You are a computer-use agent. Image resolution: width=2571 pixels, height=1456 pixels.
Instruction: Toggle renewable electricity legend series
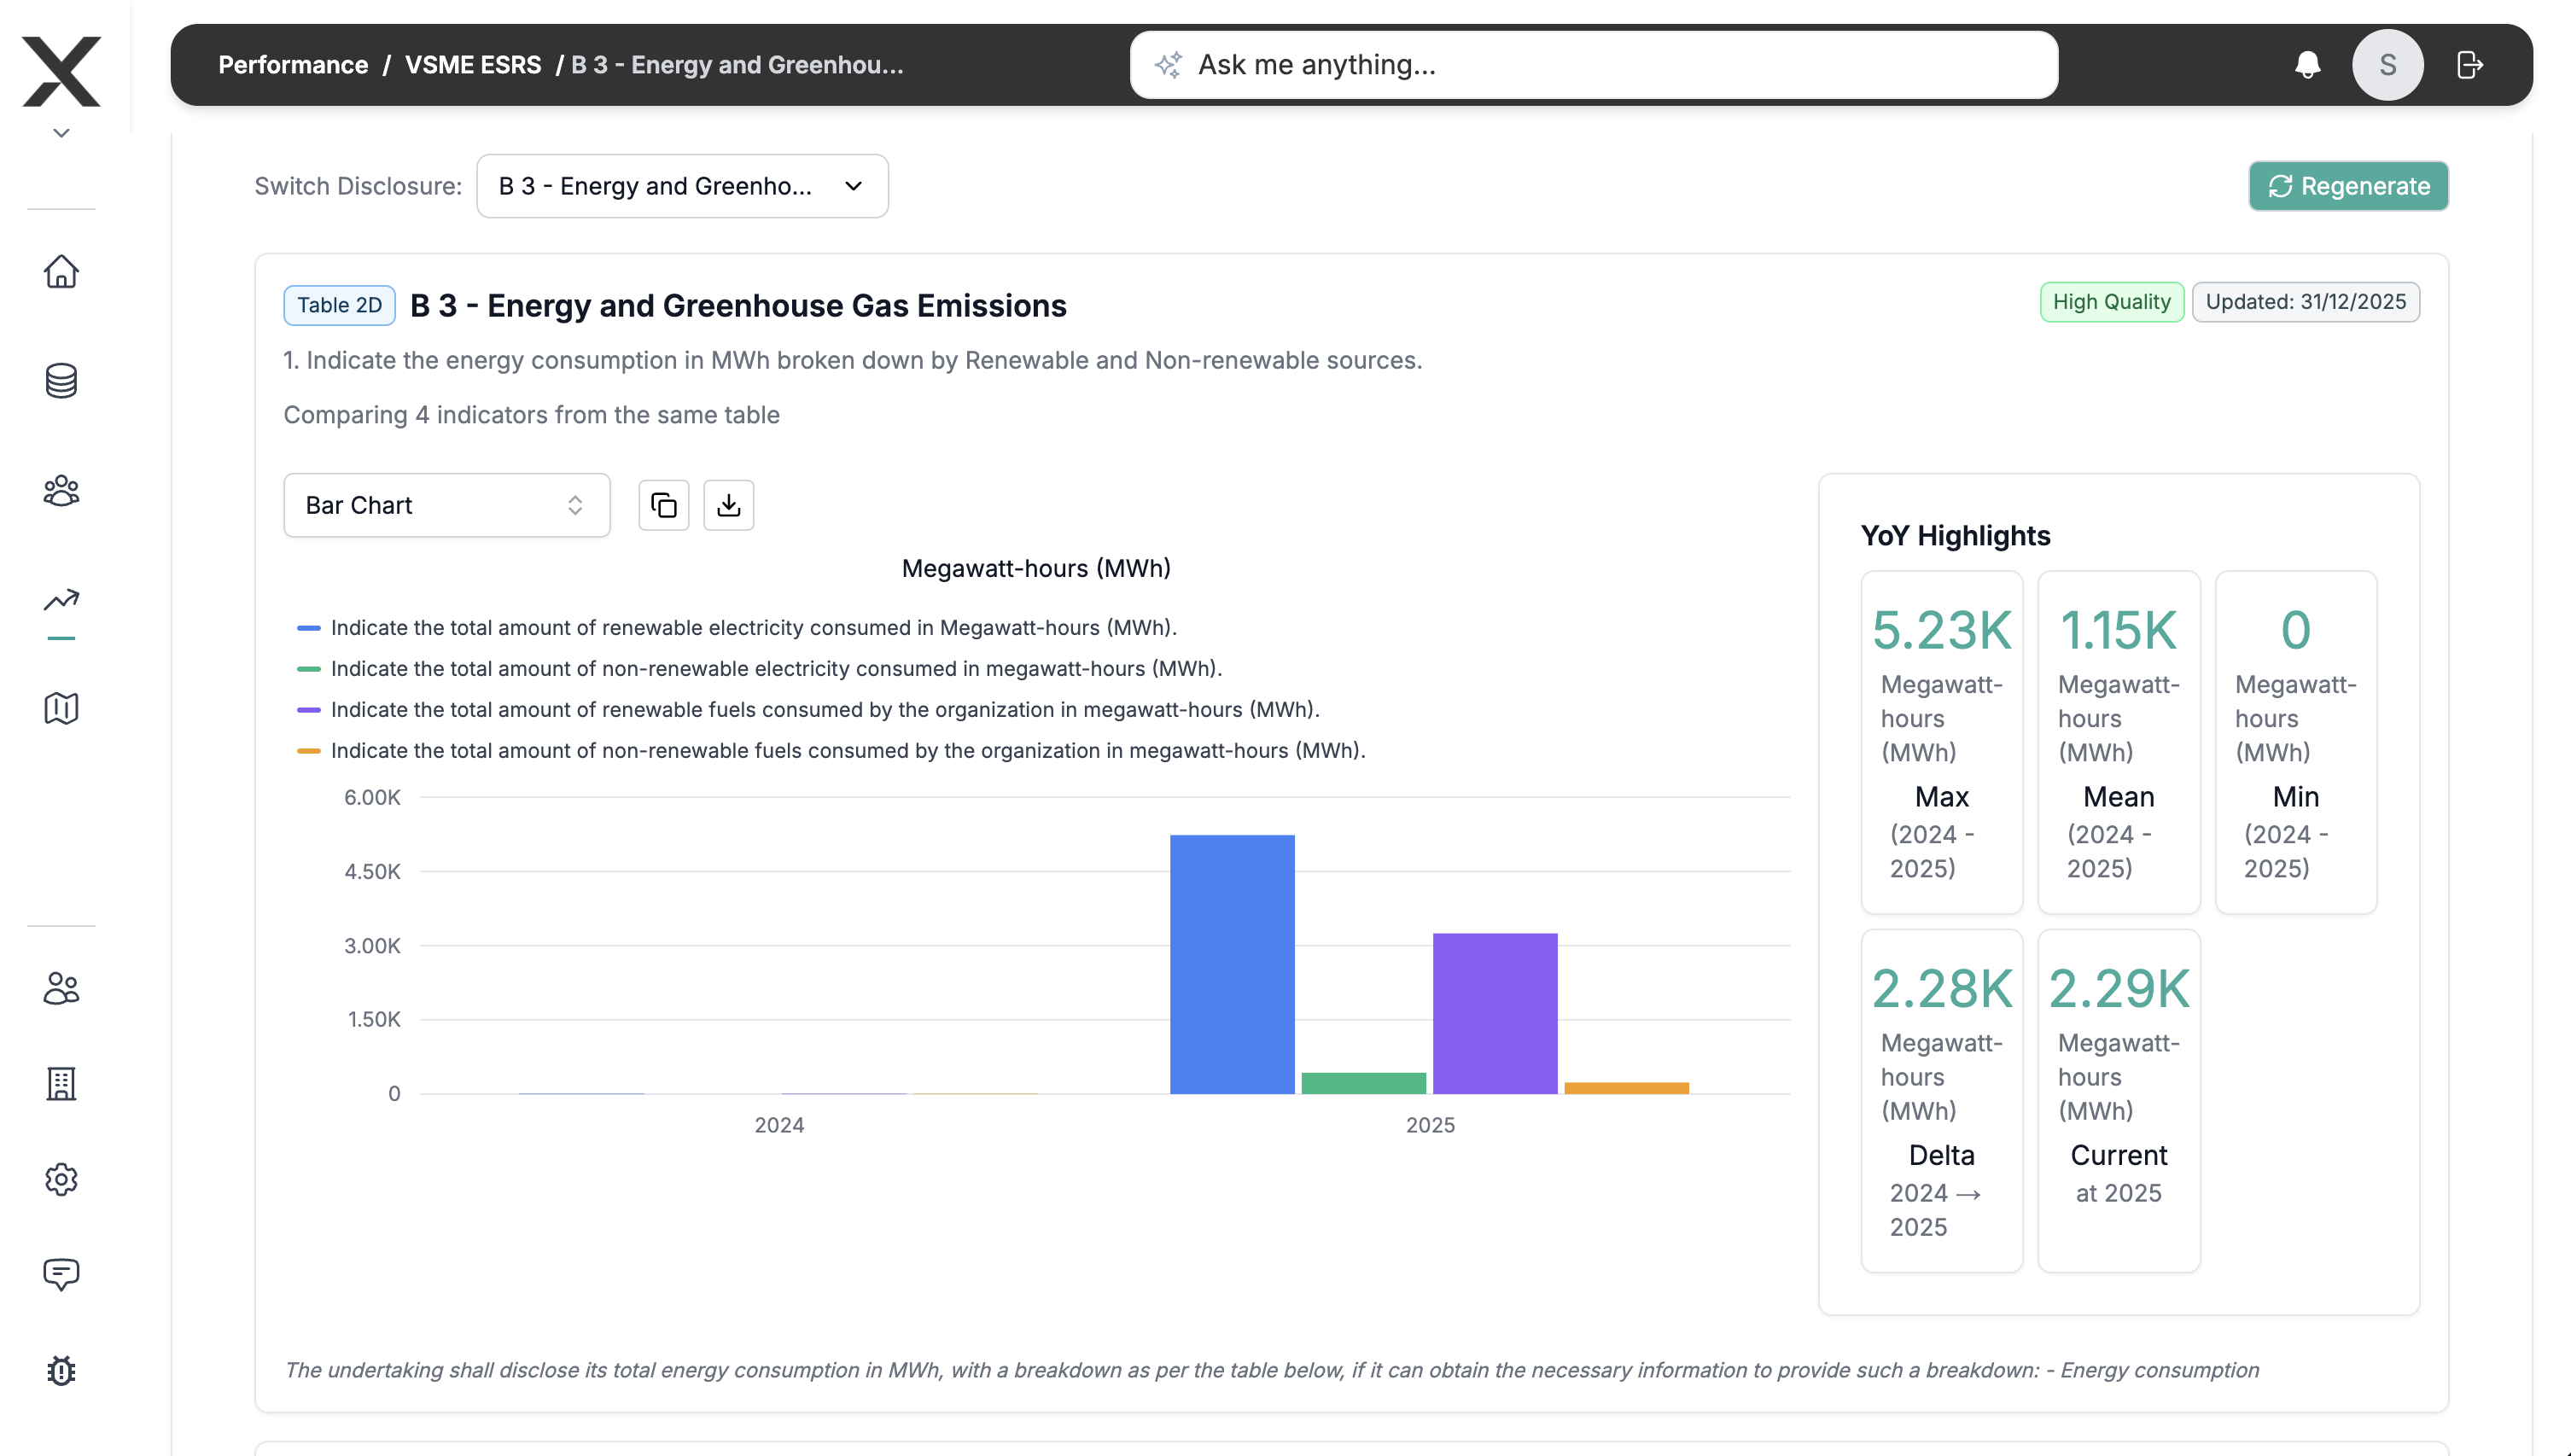coord(753,628)
